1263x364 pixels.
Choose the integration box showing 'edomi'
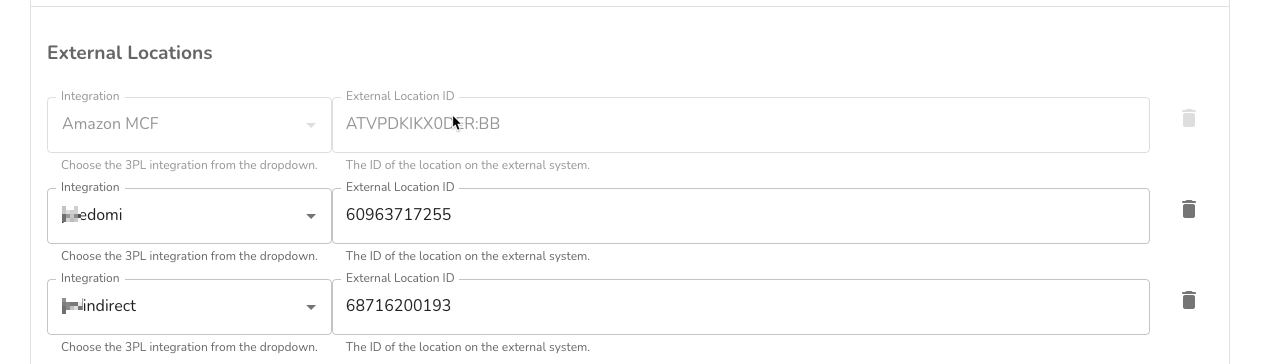pos(189,216)
